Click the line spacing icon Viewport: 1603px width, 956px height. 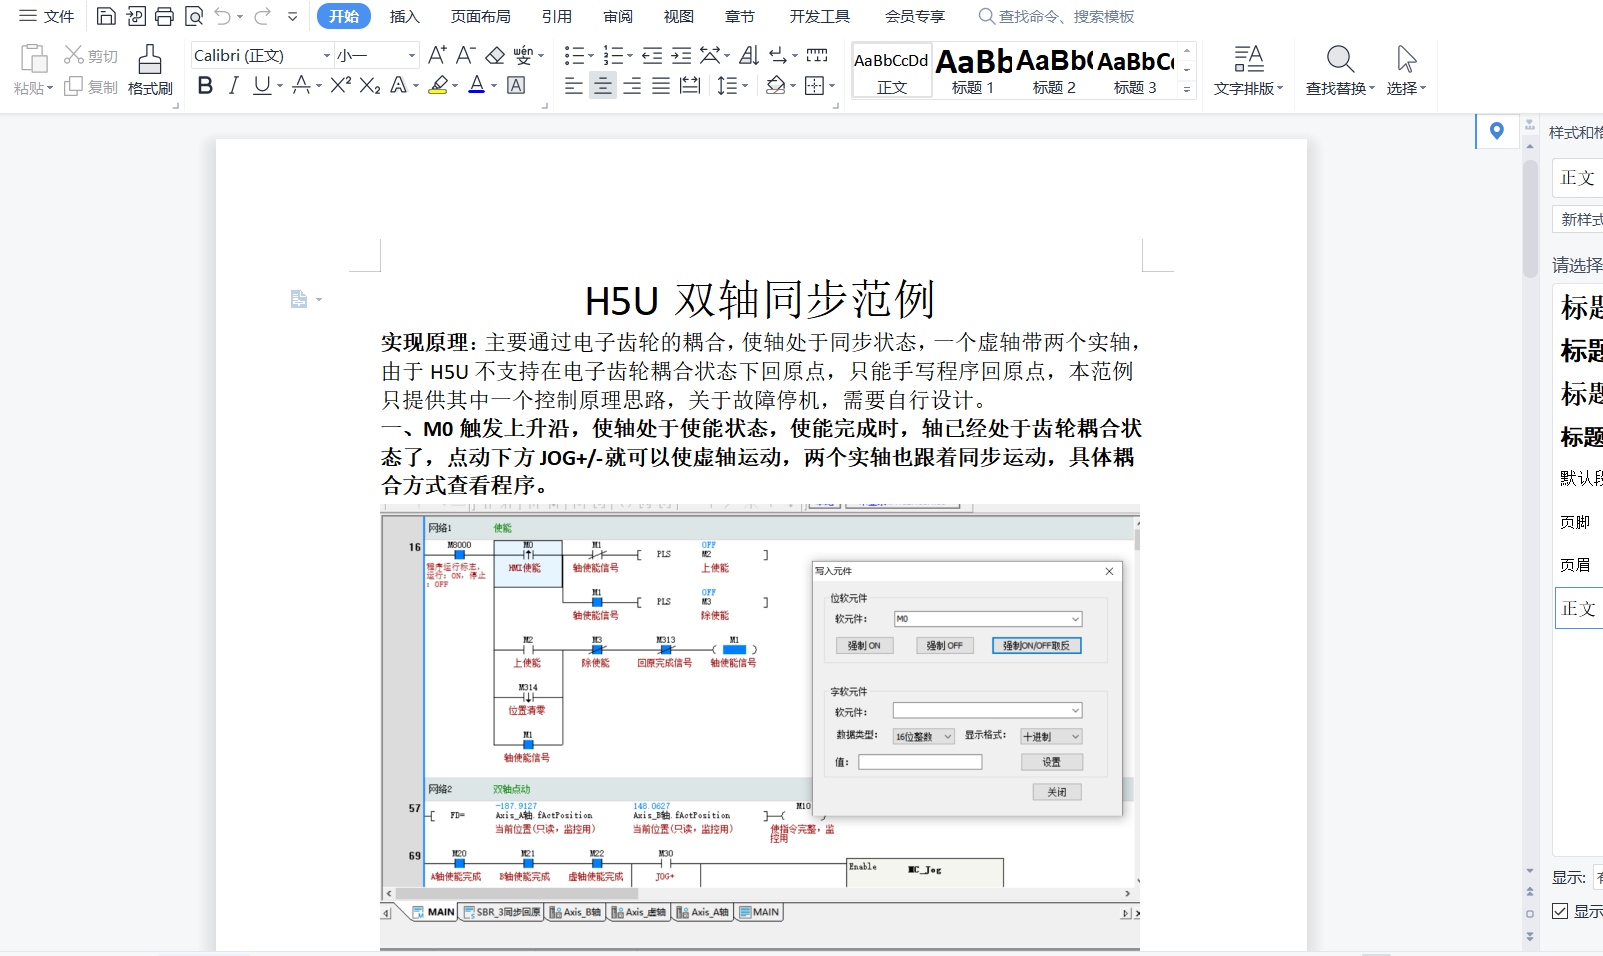click(x=727, y=86)
